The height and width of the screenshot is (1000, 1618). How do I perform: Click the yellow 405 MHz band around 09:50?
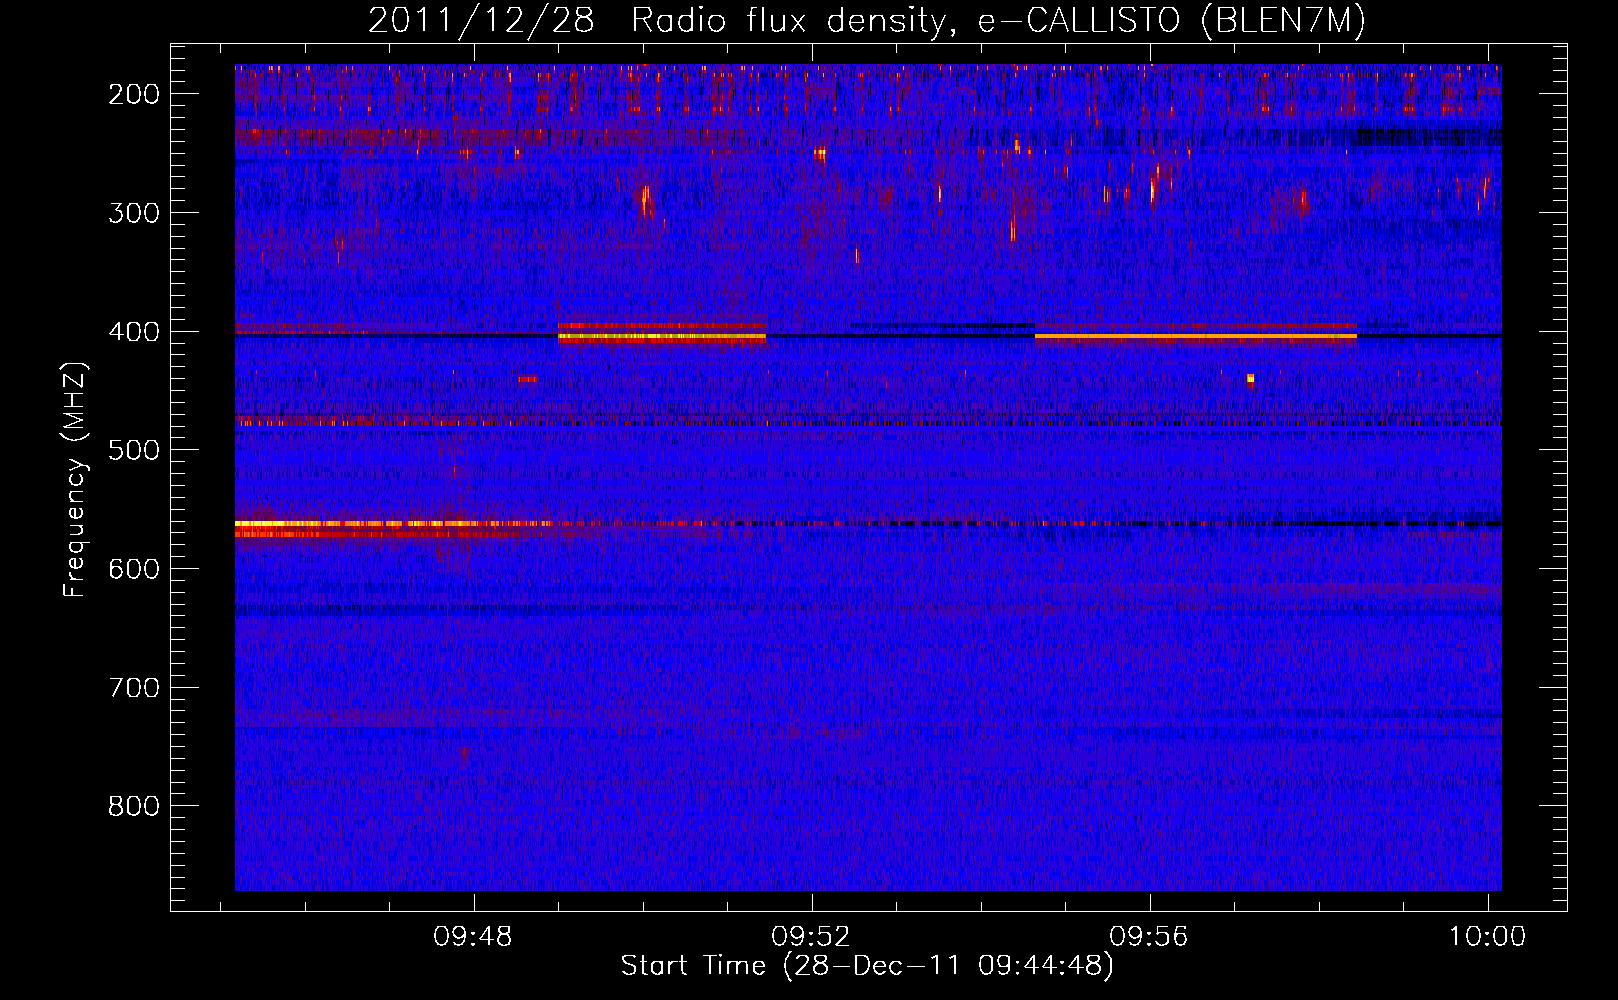pos(661,338)
